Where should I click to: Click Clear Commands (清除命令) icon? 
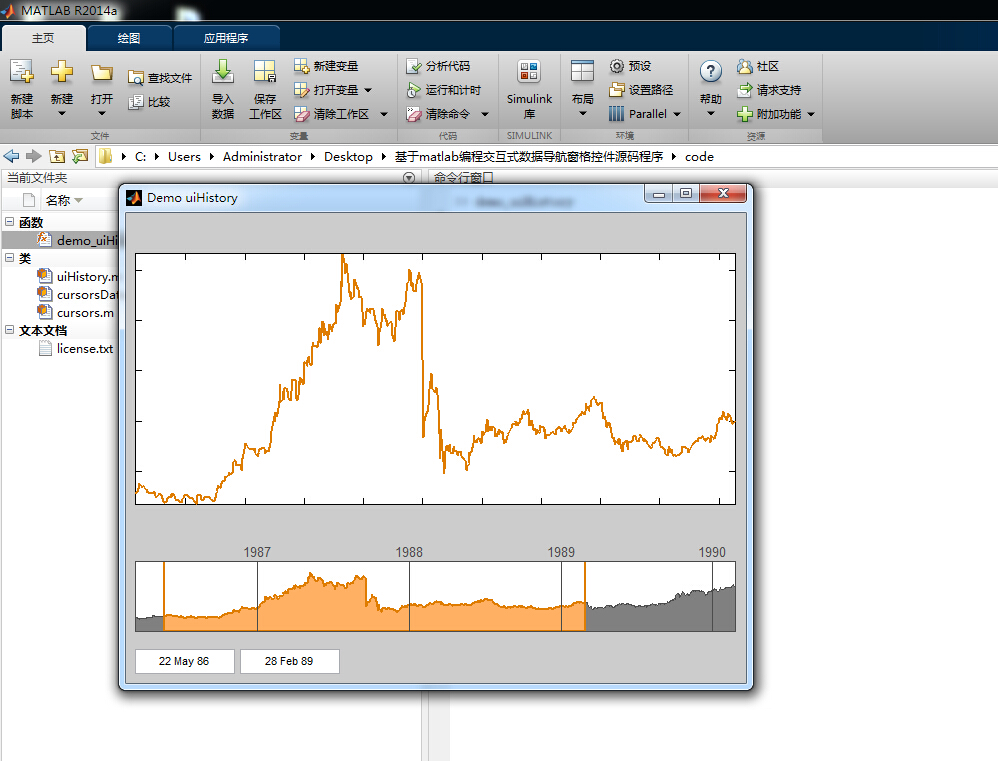[414, 114]
